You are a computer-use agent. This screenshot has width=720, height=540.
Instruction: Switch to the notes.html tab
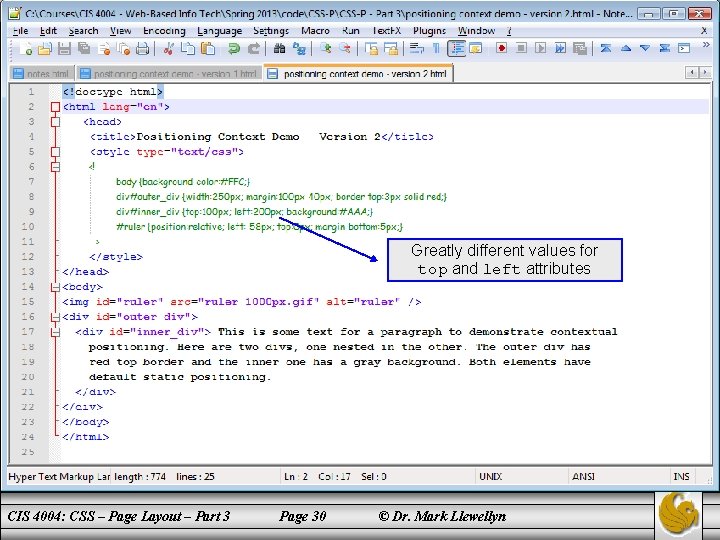(42, 73)
